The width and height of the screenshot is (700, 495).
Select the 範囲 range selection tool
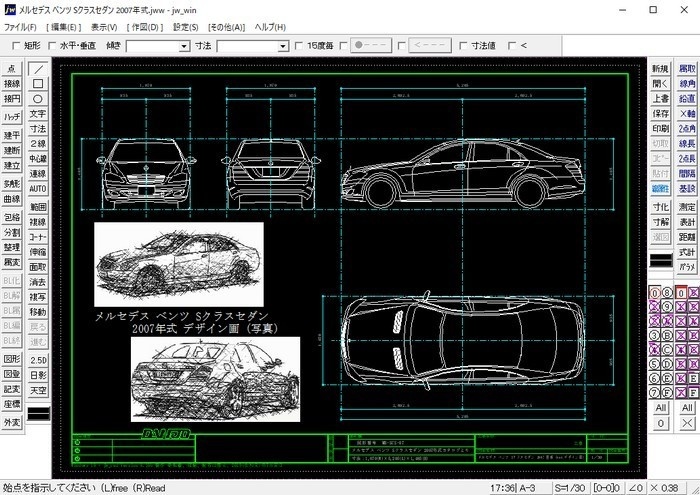click(38, 207)
